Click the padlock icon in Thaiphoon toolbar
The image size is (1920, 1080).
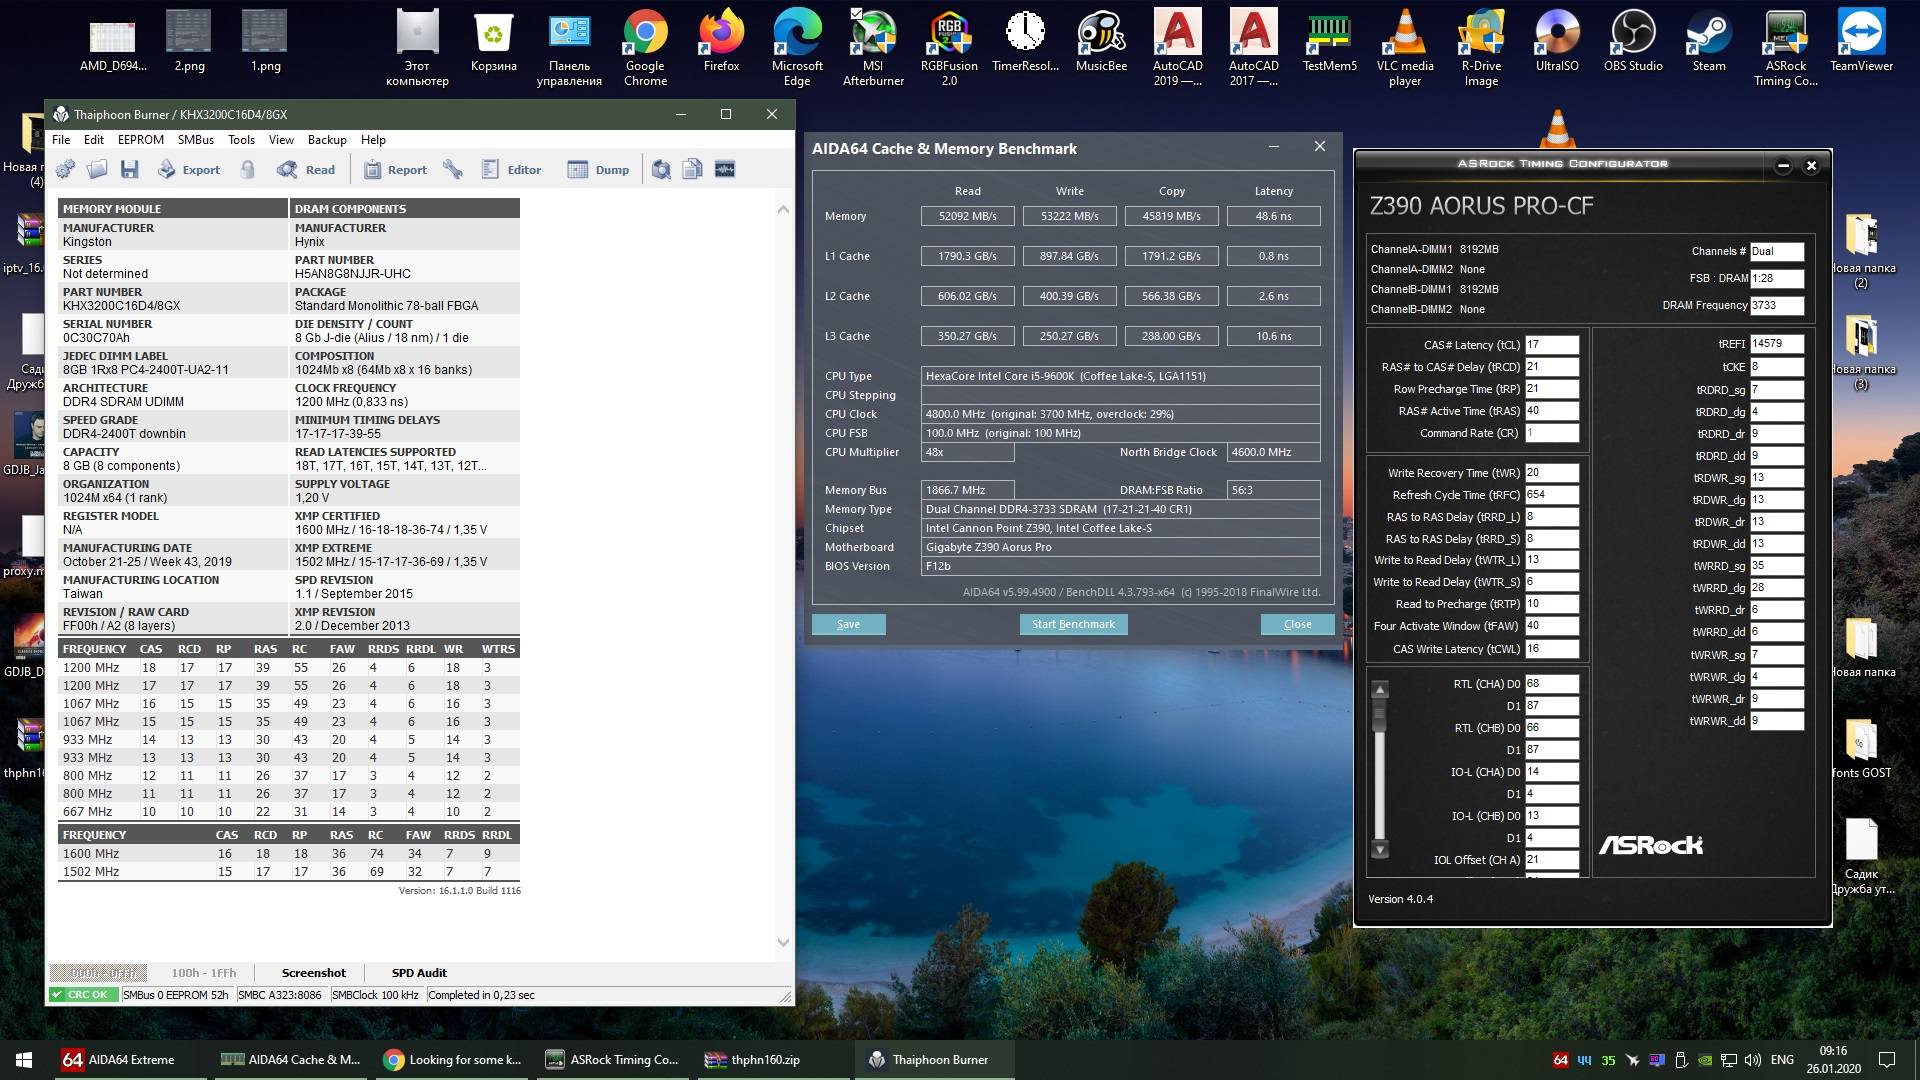pos(248,170)
